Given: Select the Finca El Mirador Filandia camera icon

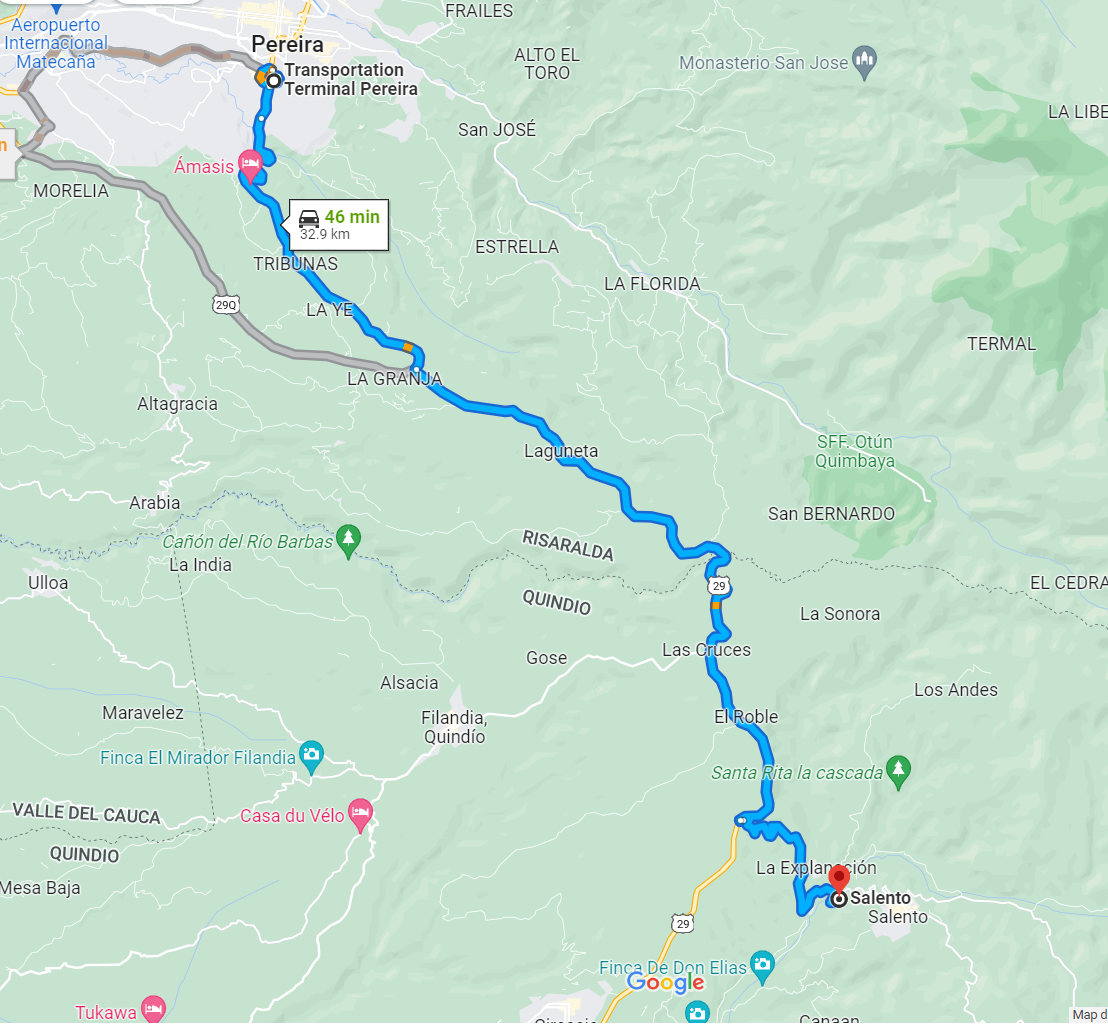Looking at the screenshot, I should pos(311,757).
